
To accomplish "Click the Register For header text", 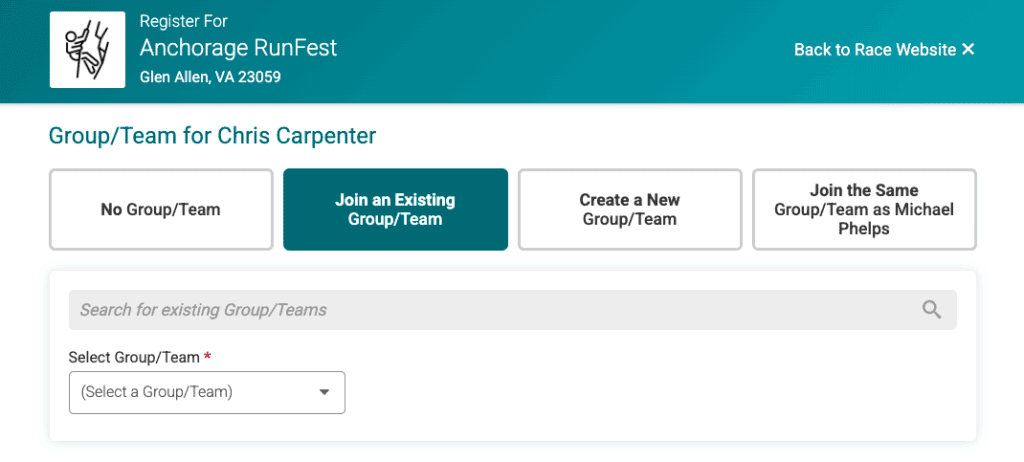I will tap(182, 21).
